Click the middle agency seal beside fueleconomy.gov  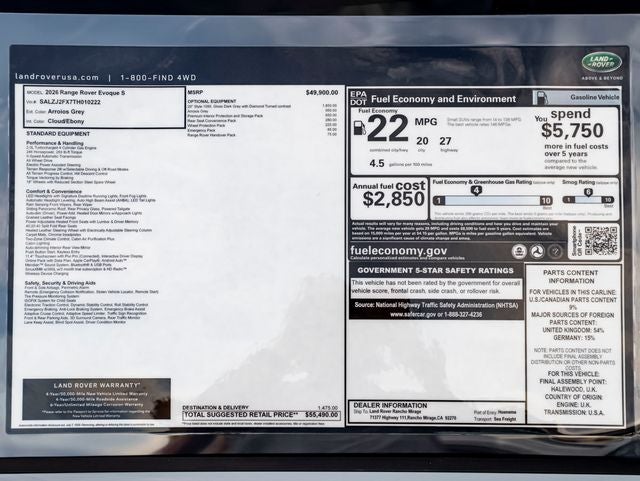coord(537,252)
